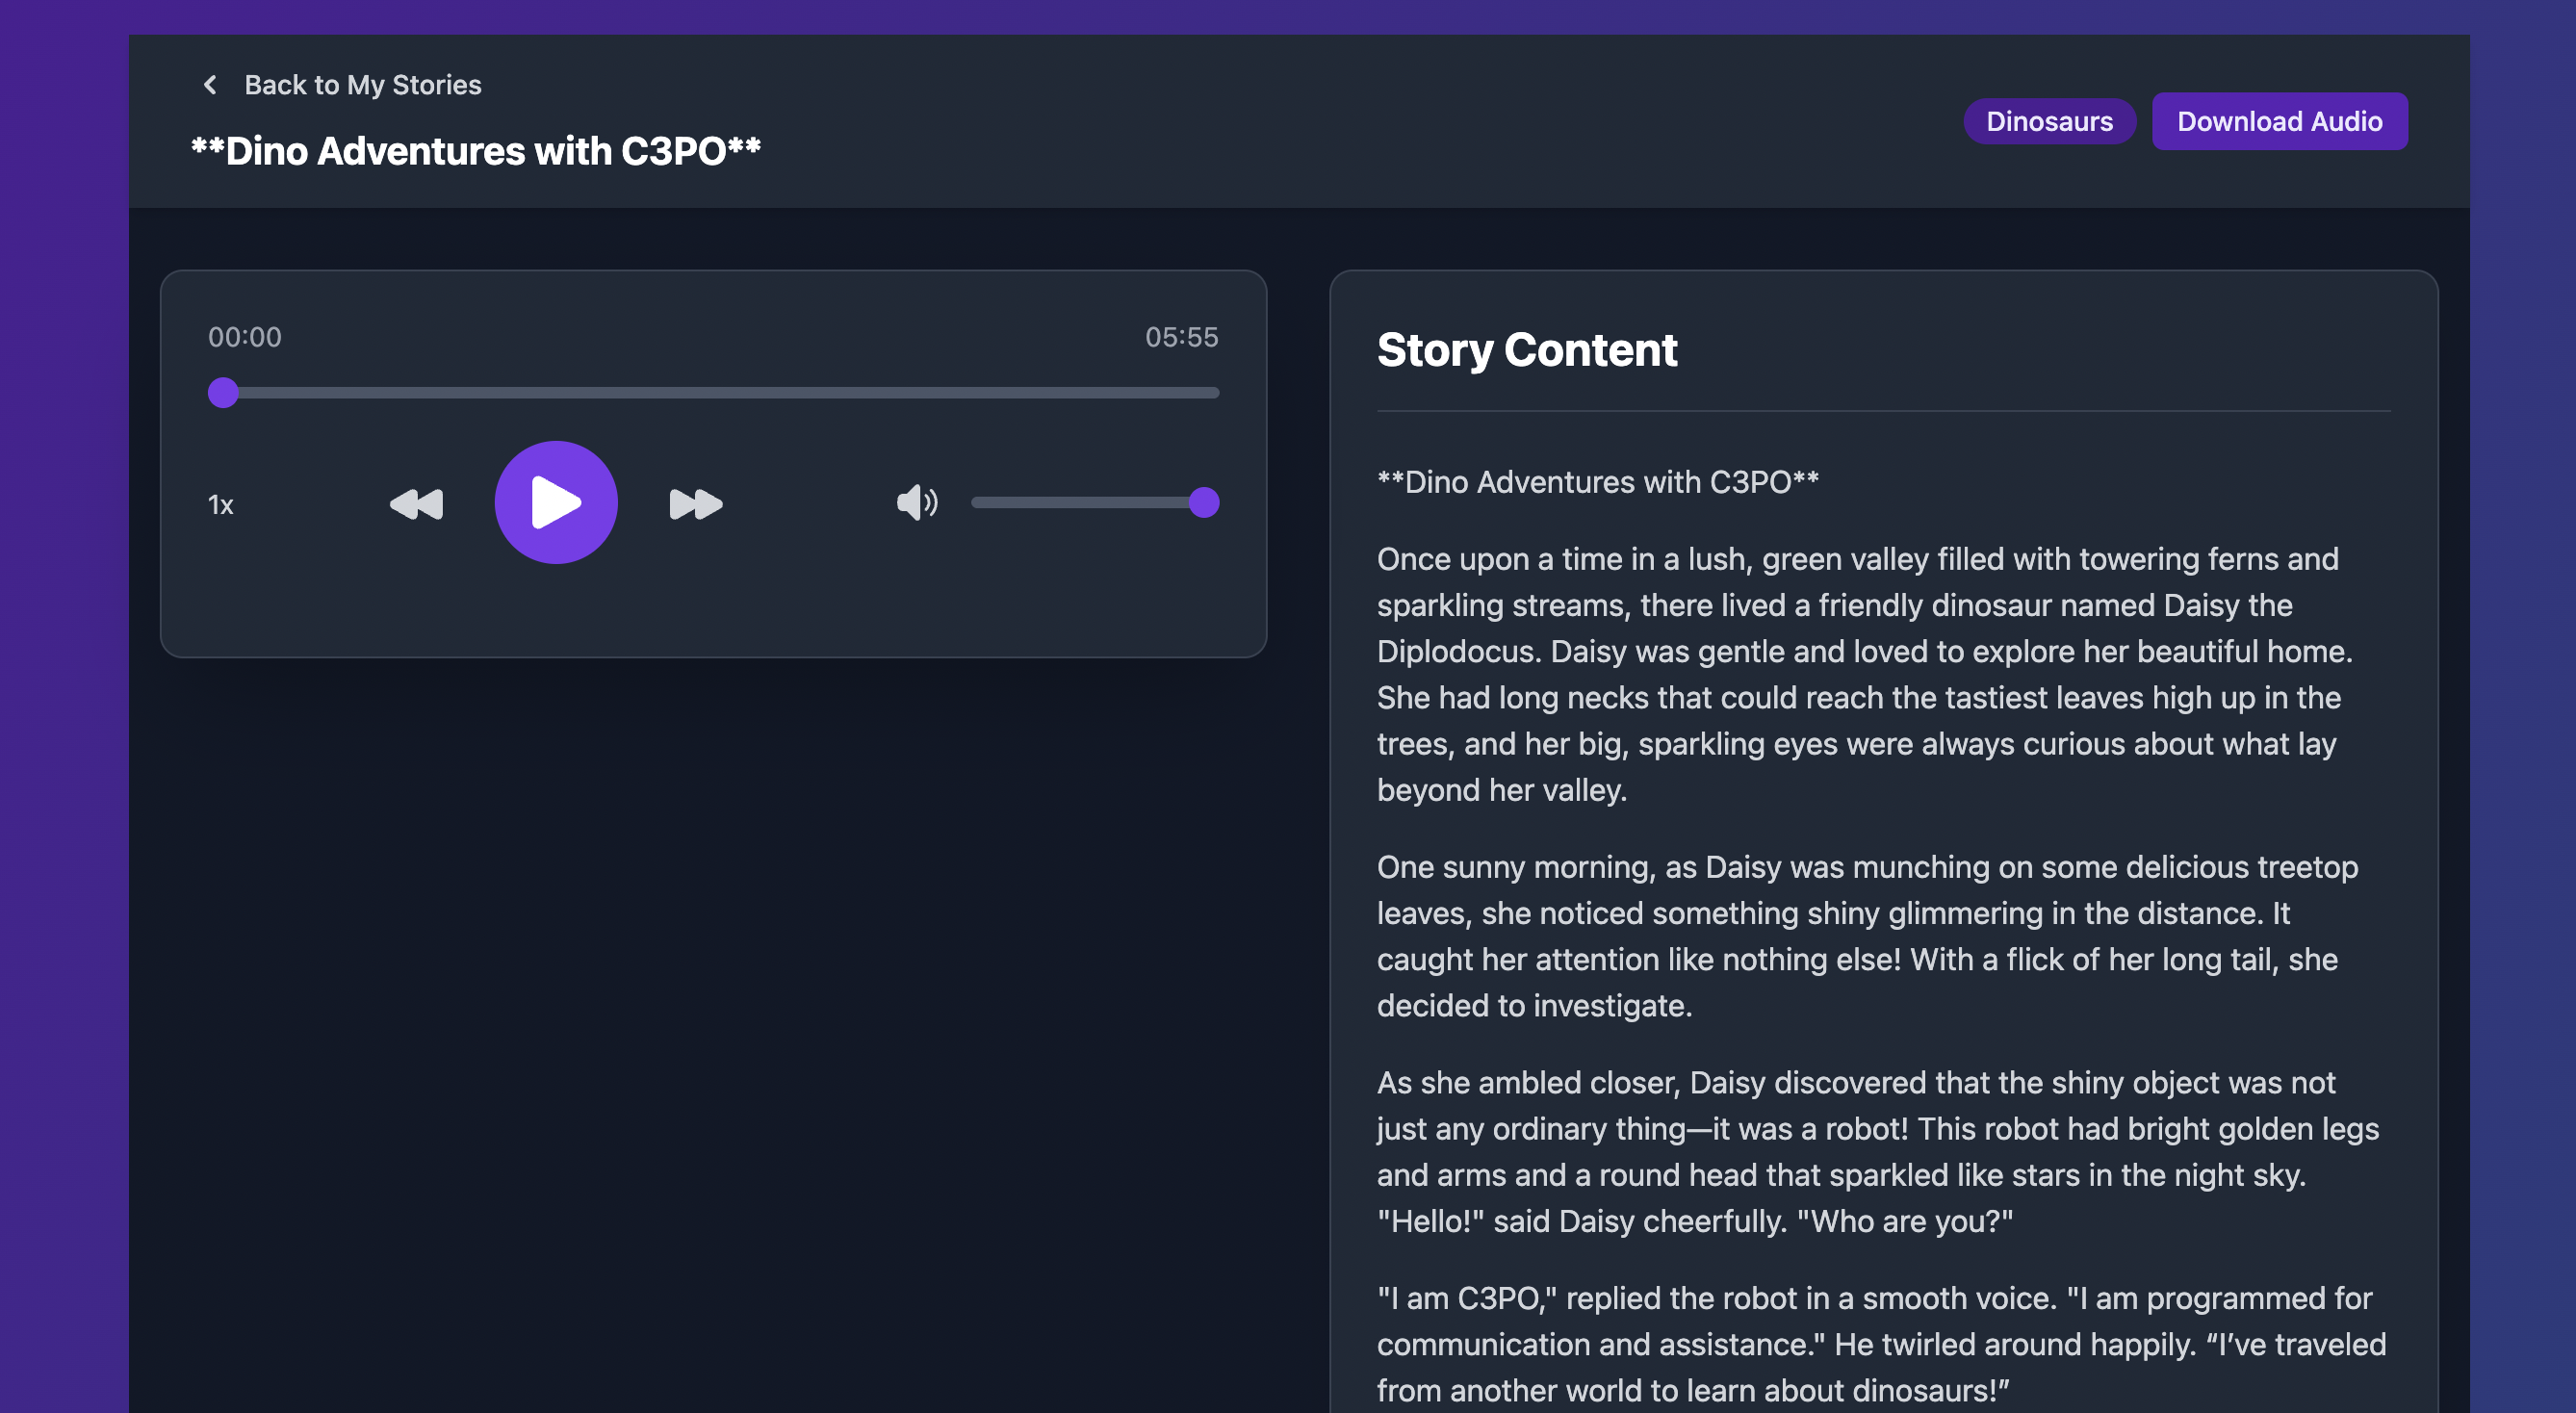This screenshot has height=1413, width=2576.
Task: Change the 1x playback speed
Action: tap(221, 505)
